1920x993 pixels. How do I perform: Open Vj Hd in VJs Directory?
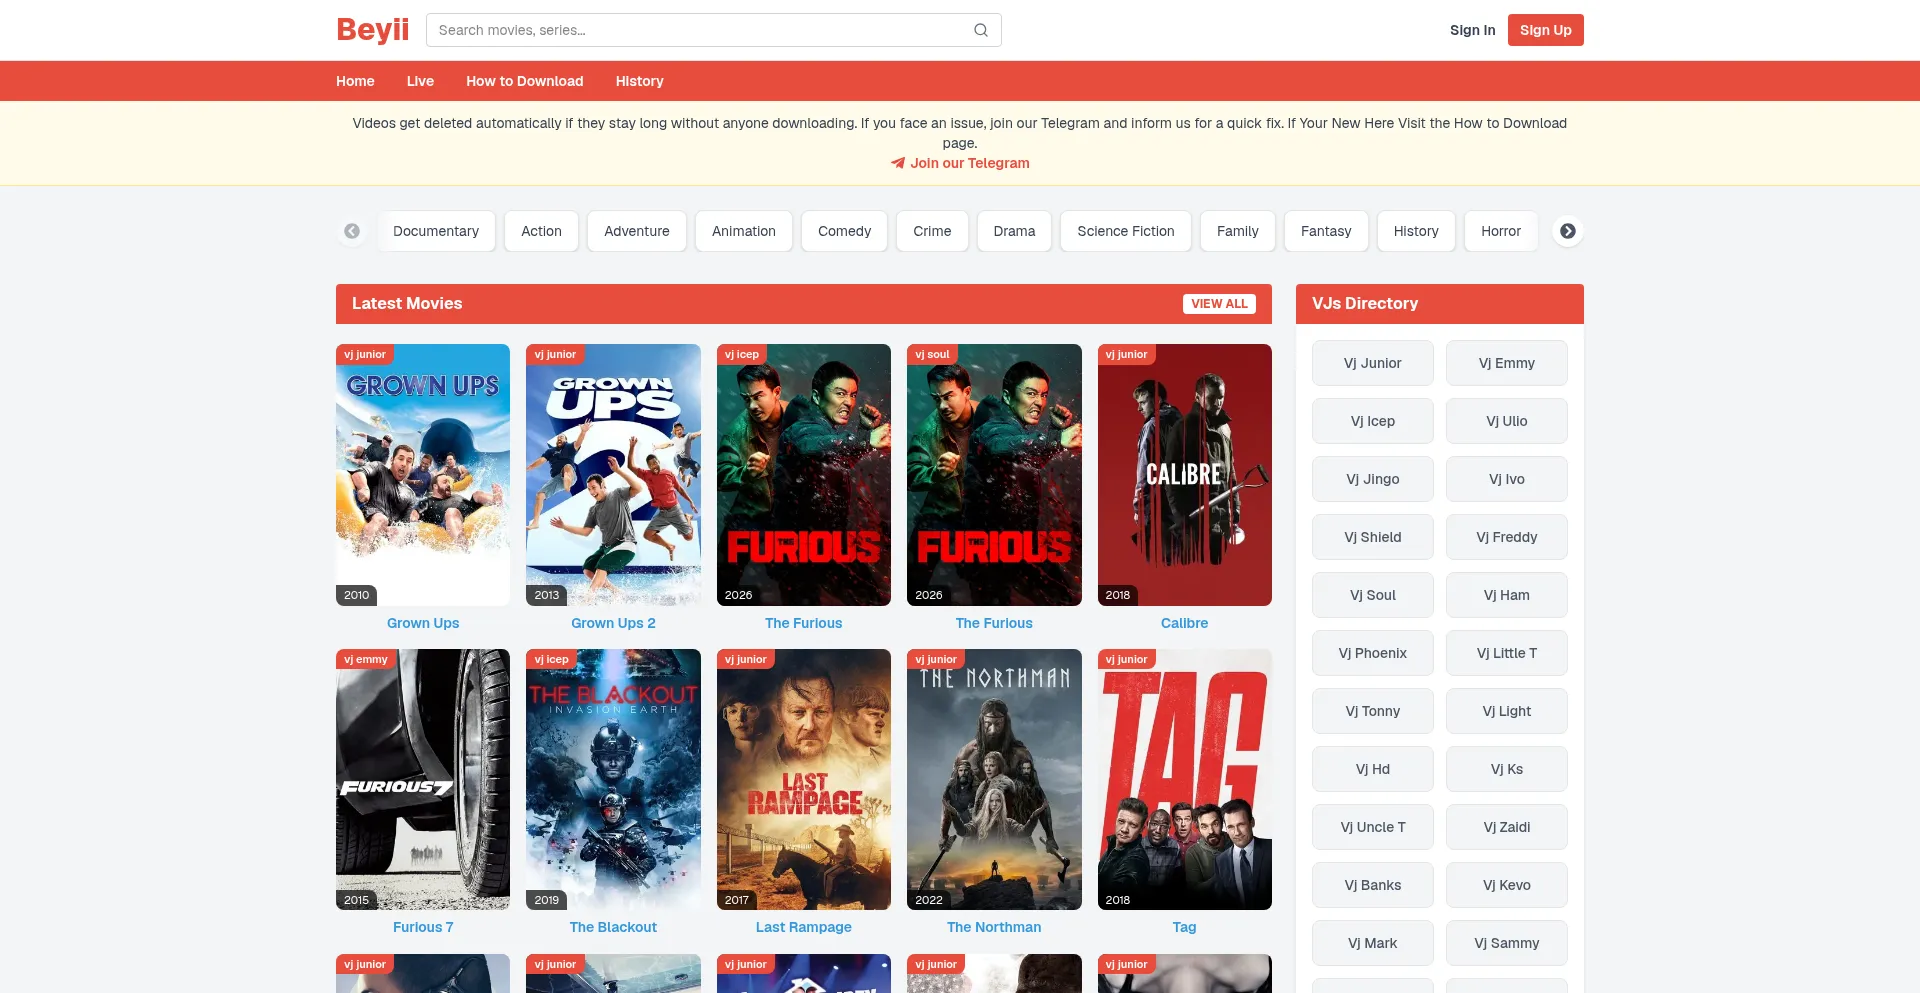coord(1373,769)
